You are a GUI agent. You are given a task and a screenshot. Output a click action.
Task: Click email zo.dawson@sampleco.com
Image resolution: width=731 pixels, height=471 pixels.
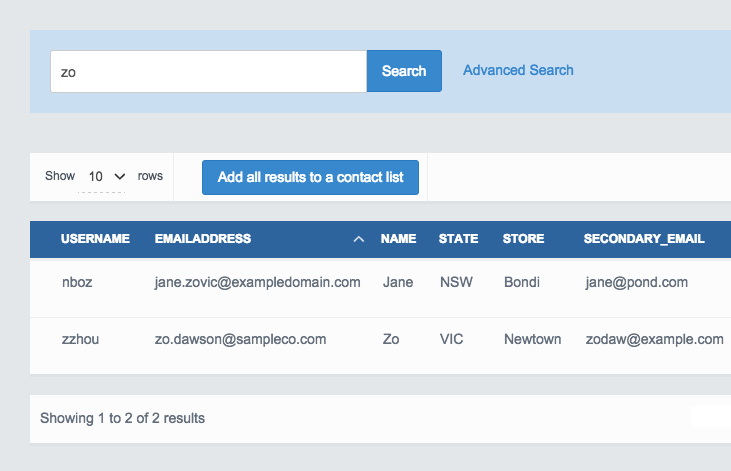tap(240, 339)
